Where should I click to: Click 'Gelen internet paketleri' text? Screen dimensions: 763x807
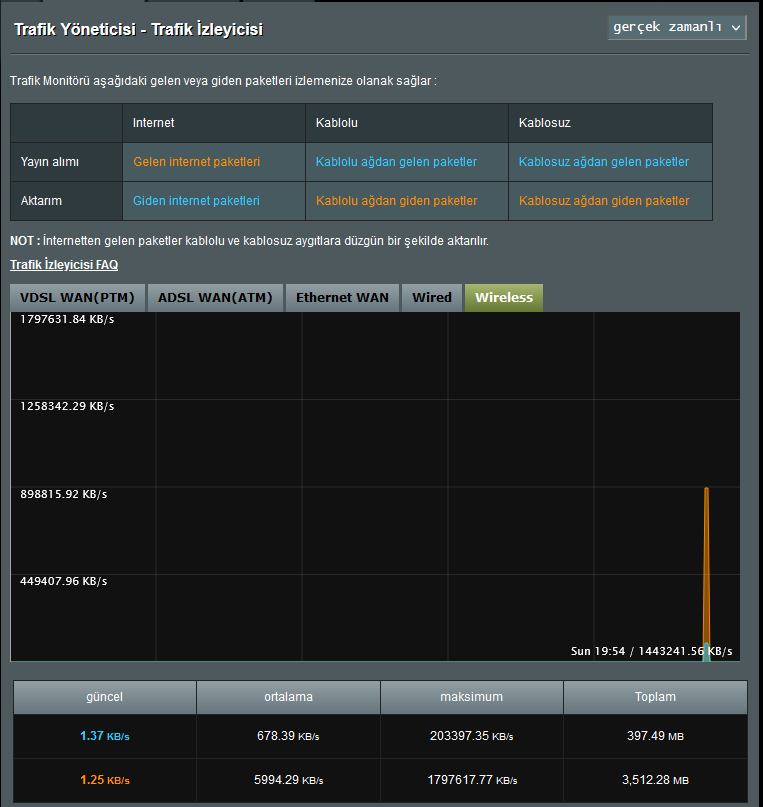[x=197, y=162]
